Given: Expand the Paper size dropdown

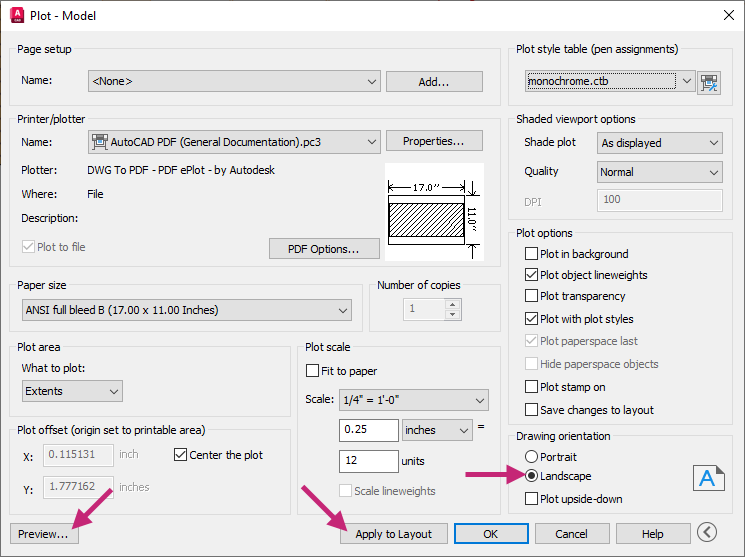Looking at the screenshot, I should tap(187, 310).
